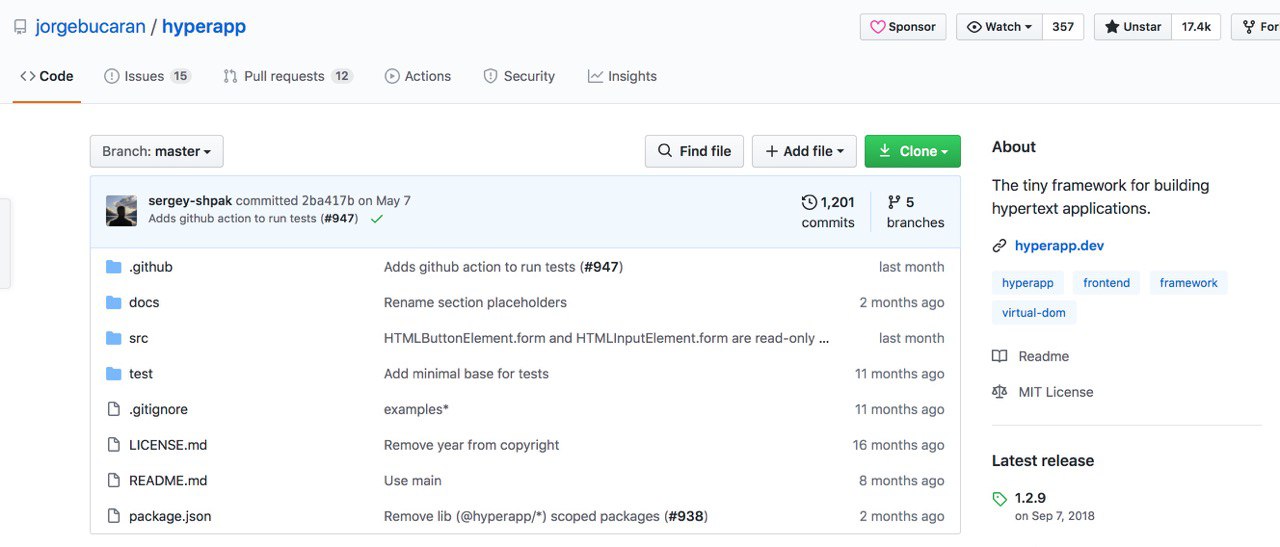The height and width of the screenshot is (547, 1280).
Task: Select the hyperapp topic tag
Action: [x=1028, y=283]
